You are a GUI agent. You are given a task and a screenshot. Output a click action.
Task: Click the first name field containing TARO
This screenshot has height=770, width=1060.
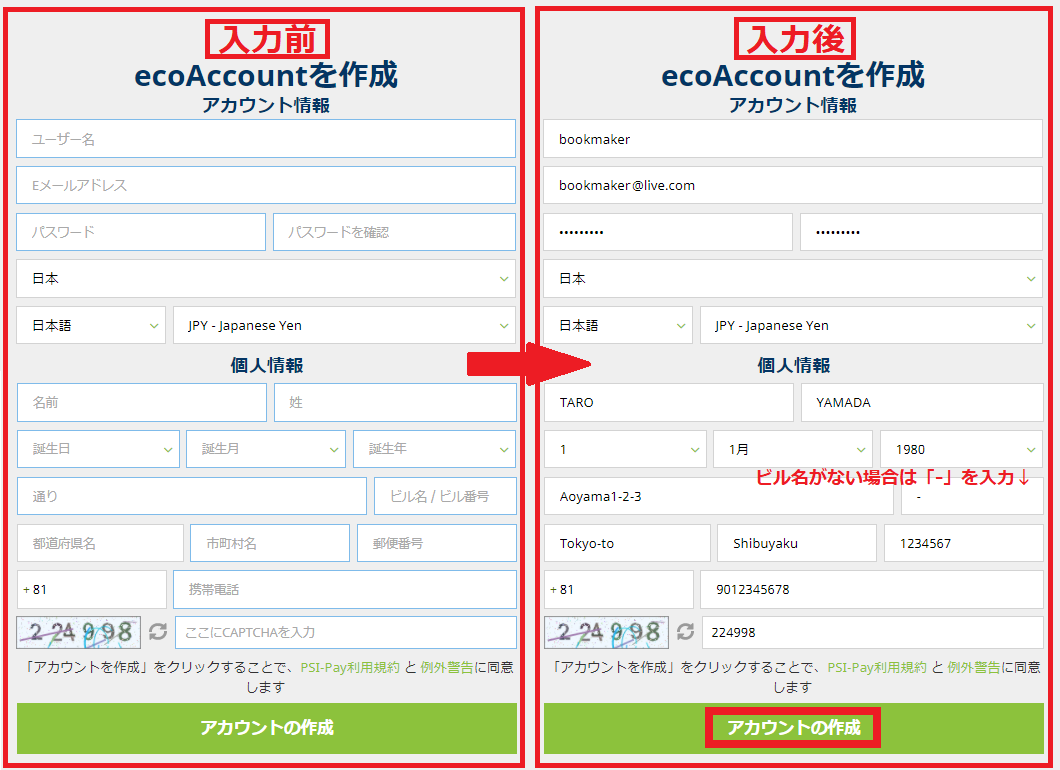click(669, 402)
